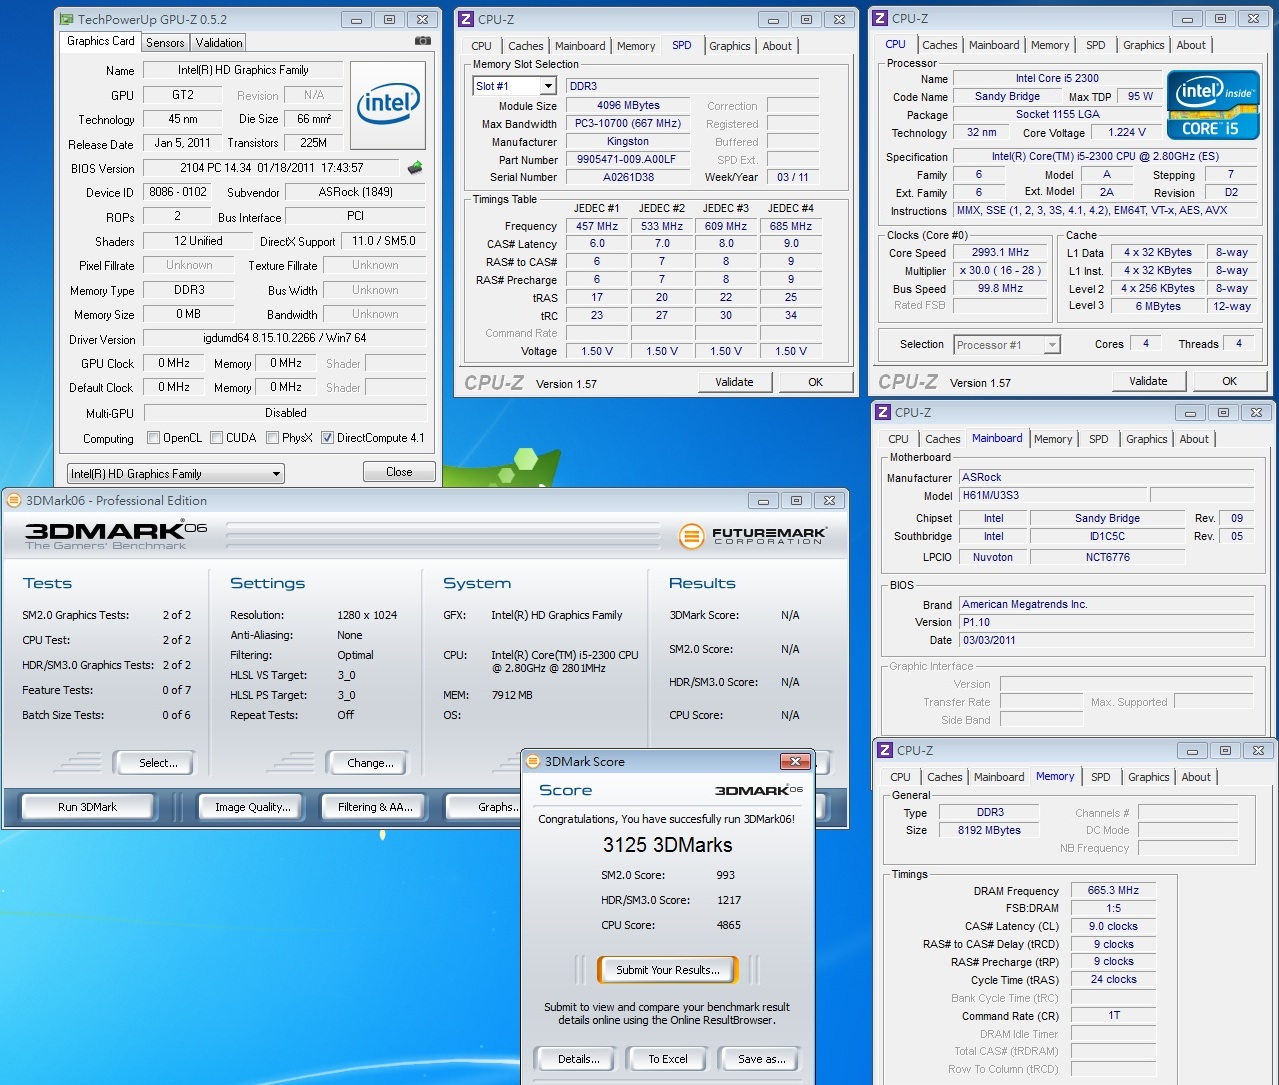Click the '3125 3DMarks' score text
Viewport: 1279px width, 1085px height.
[x=667, y=845]
